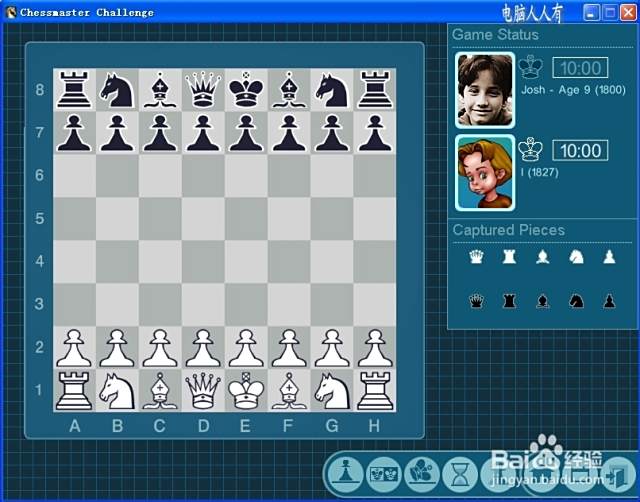640x502 pixels.
Task: Click the 10:00 clock beside I (1827)
Action: [580, 151]
